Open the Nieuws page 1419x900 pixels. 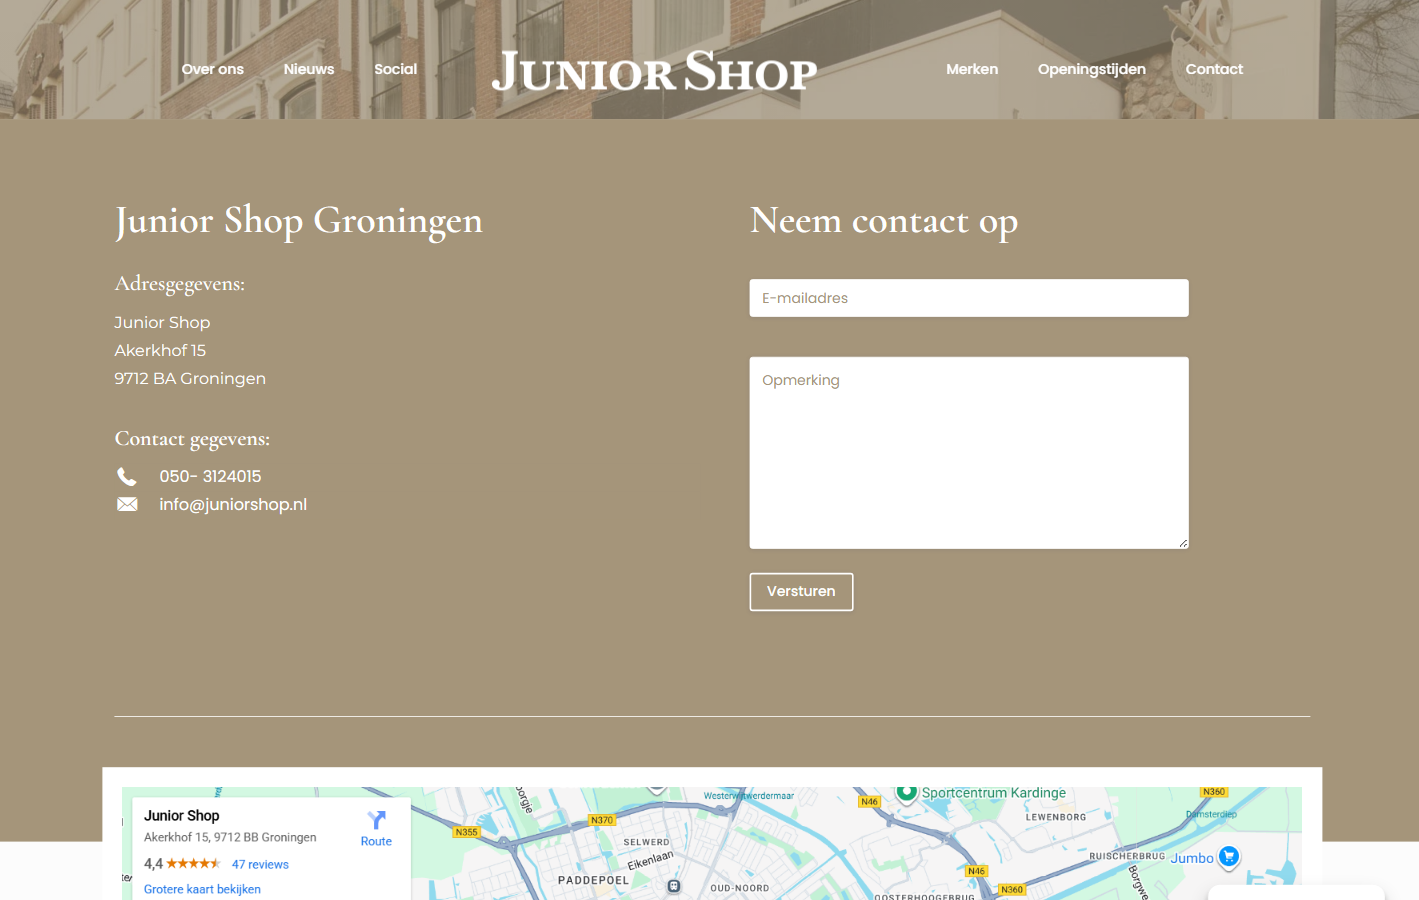pos(308,69)
